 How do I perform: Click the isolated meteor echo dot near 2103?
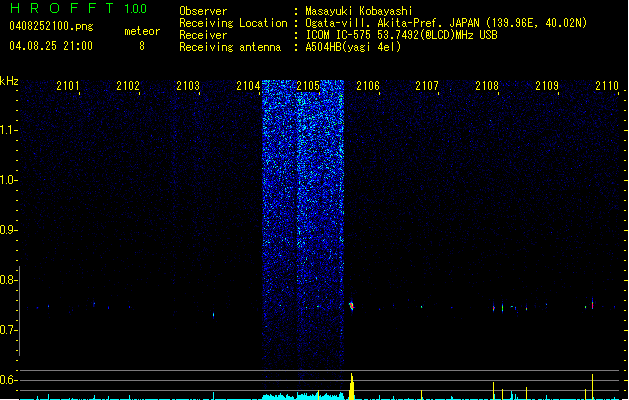[x=213, y=315]
